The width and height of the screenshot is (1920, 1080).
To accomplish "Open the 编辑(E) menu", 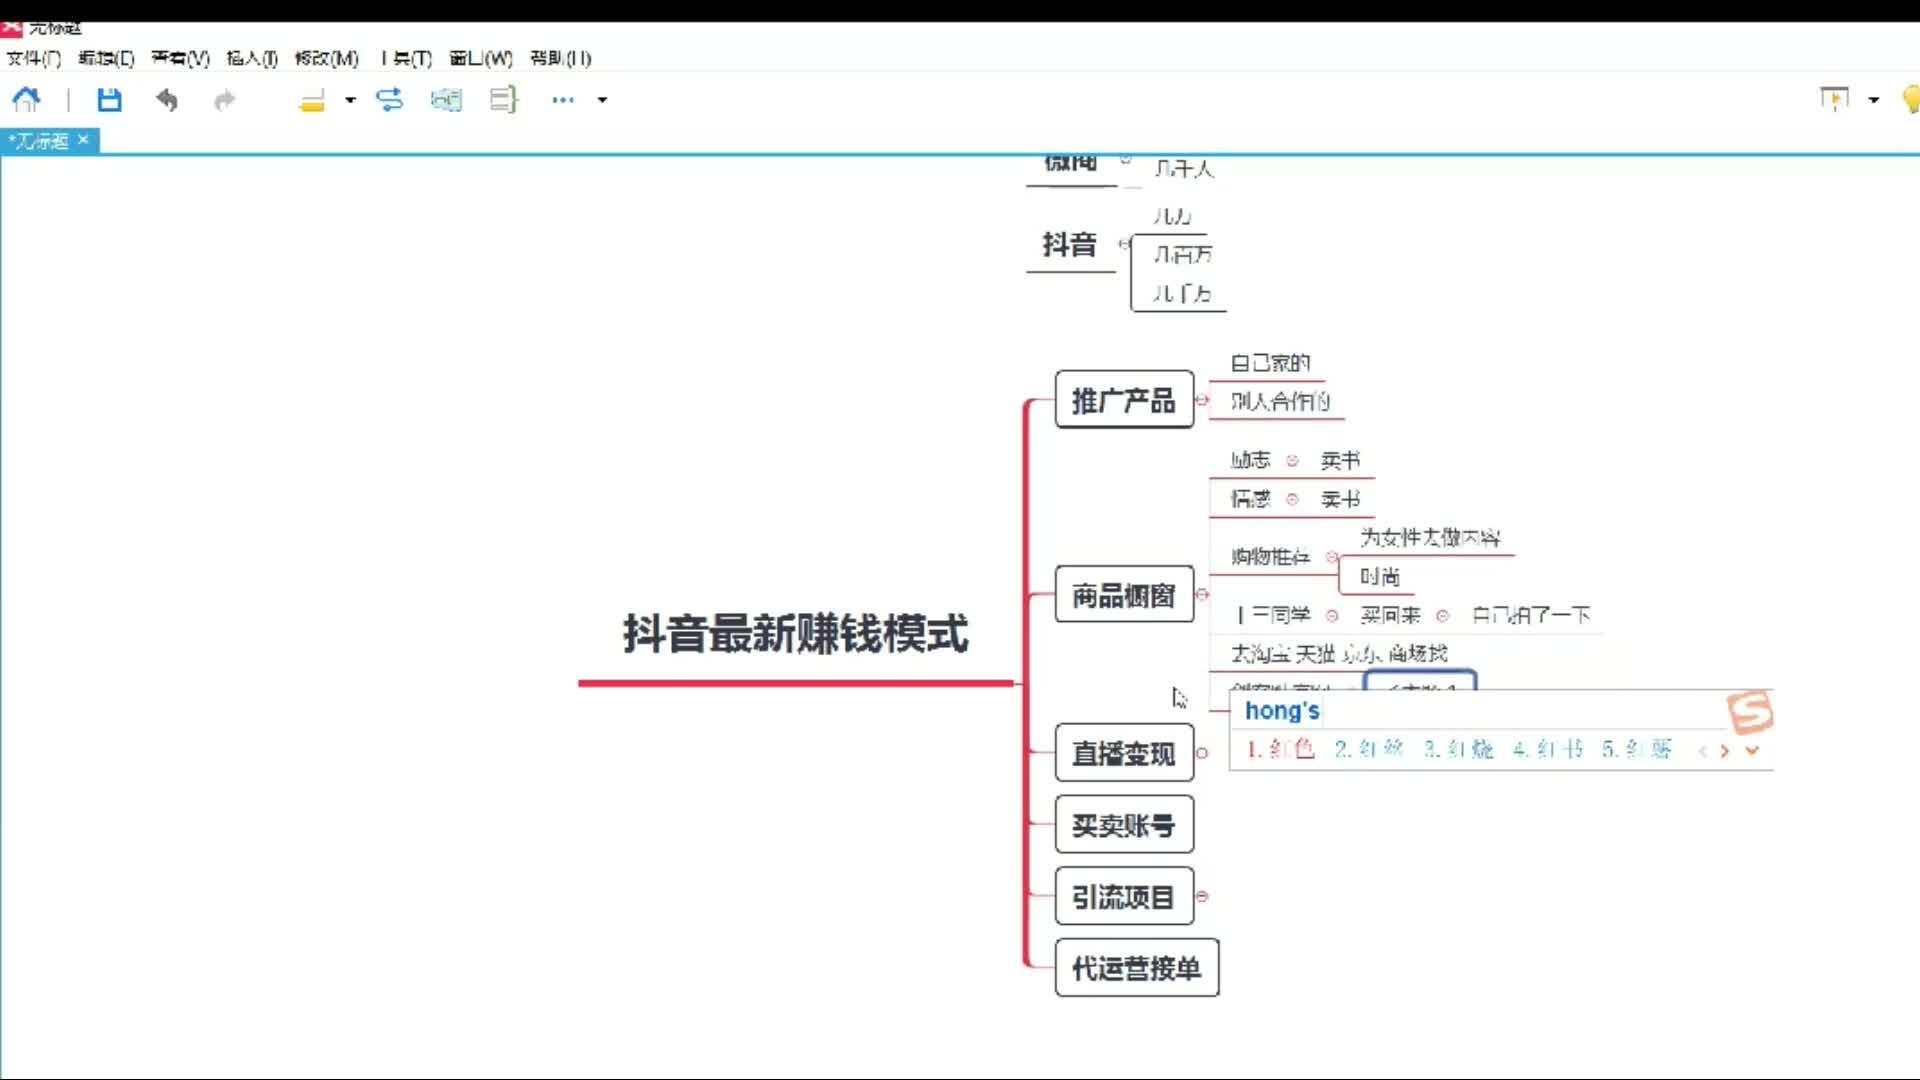I will point(106,58).
